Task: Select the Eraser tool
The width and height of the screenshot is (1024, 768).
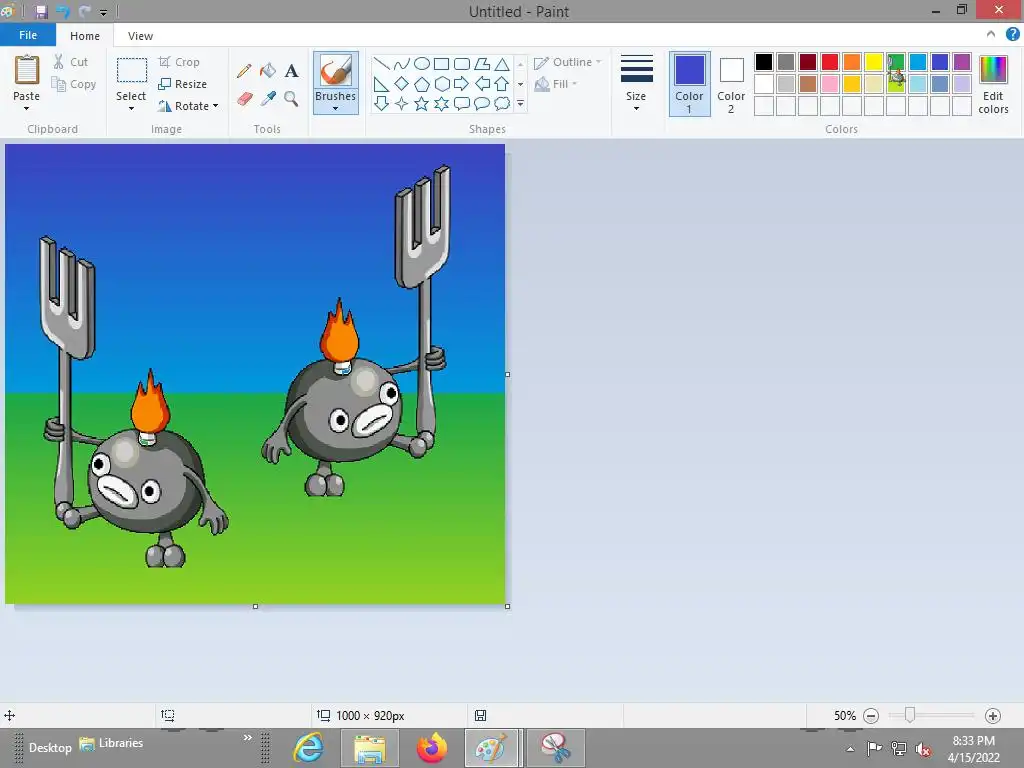Action: 244,99
